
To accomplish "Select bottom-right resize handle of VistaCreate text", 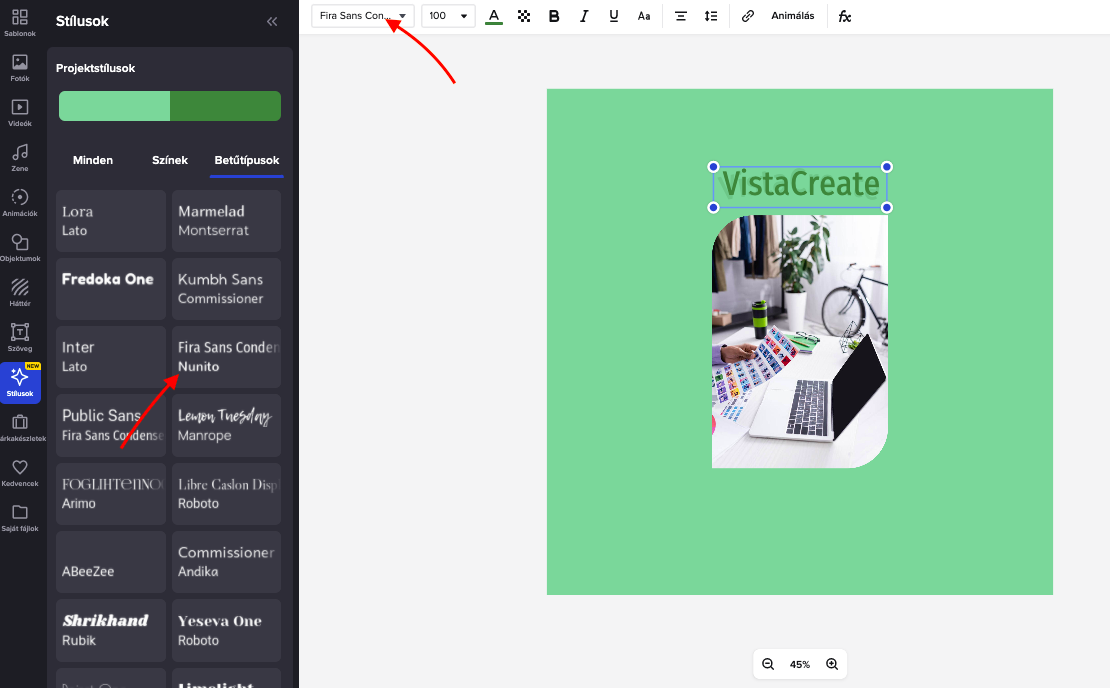I will [886, 207].
